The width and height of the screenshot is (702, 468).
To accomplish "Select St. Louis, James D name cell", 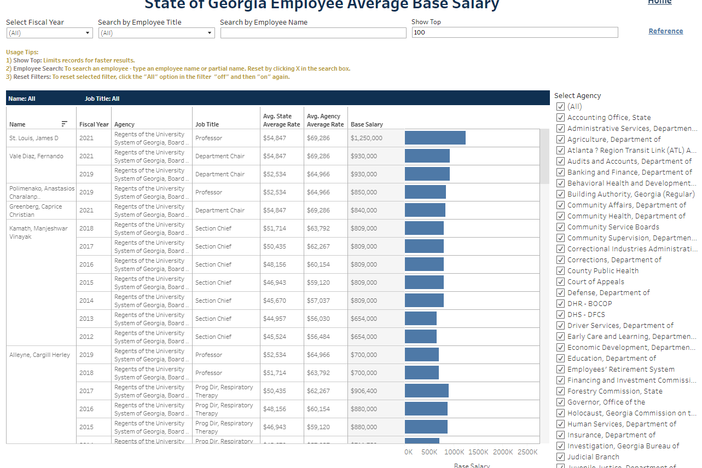I will coord(41,138).
